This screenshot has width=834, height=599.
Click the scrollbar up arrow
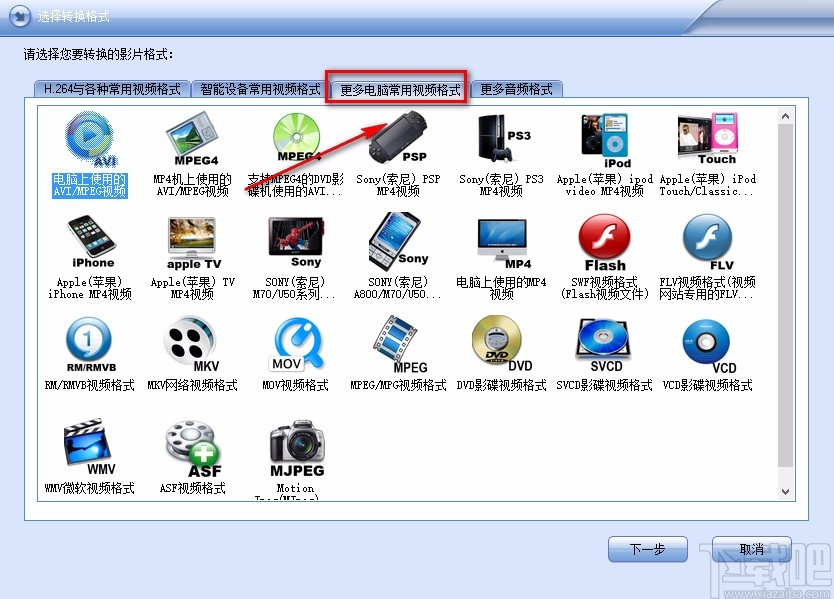(786, 115)
